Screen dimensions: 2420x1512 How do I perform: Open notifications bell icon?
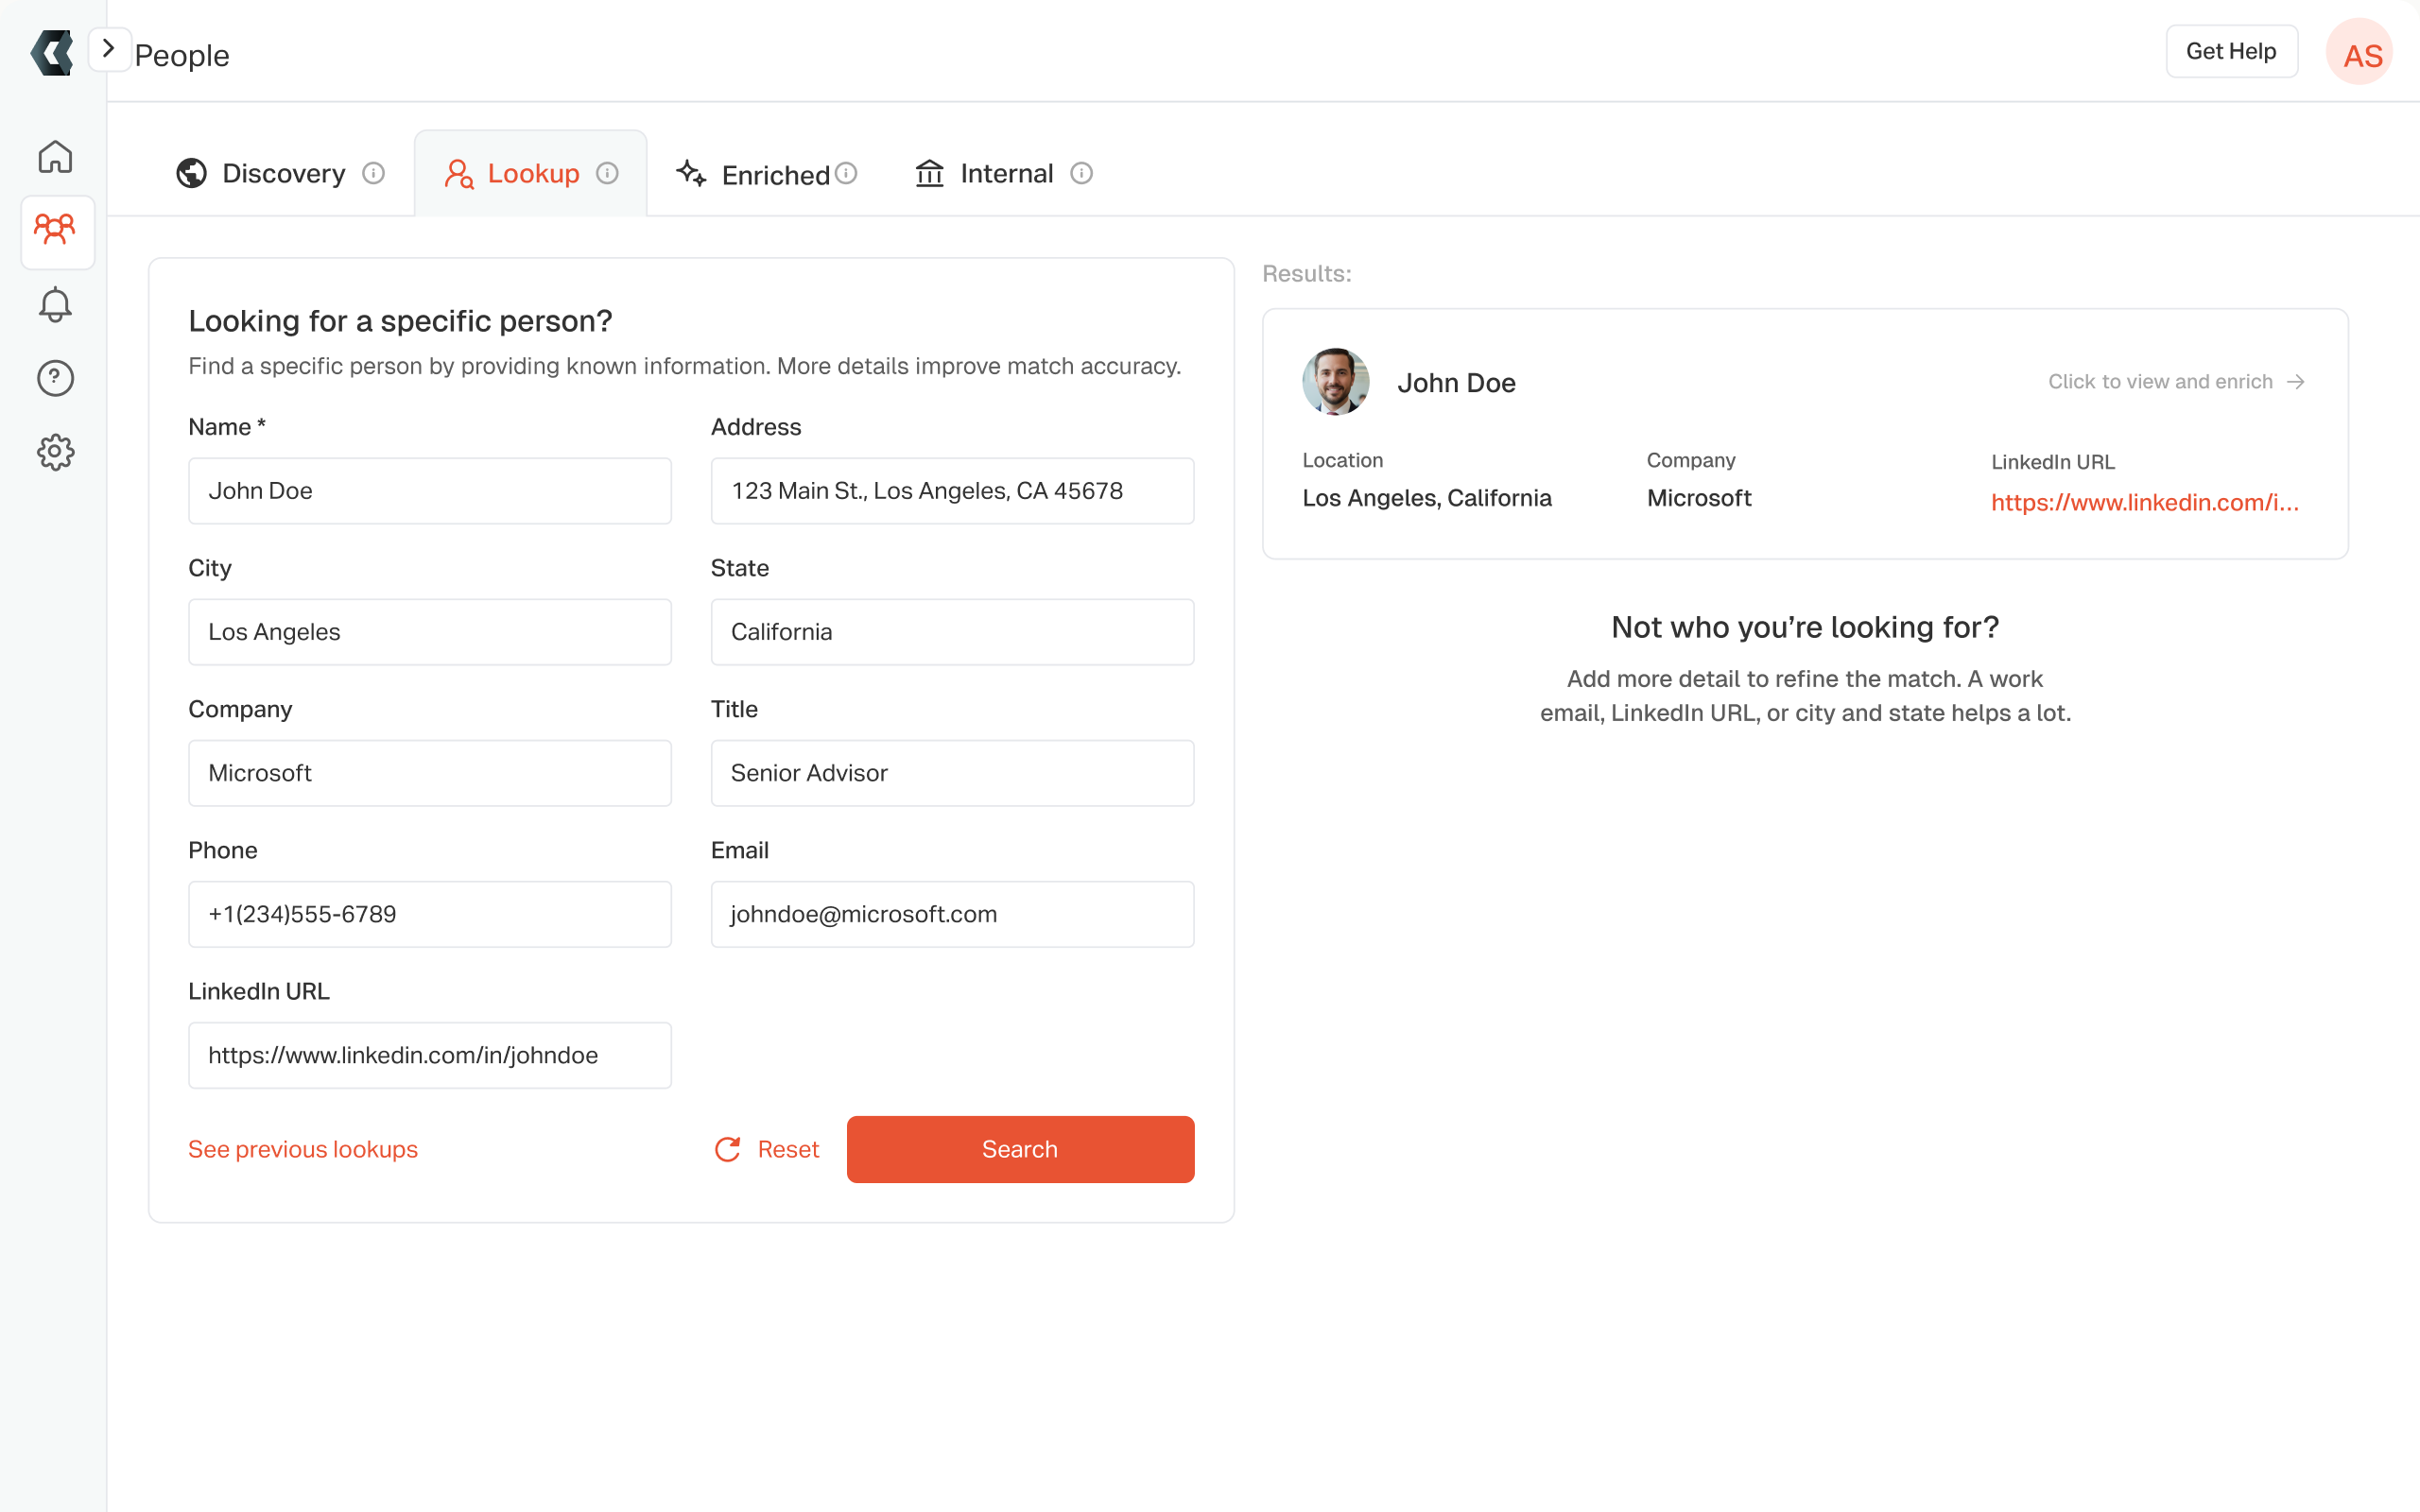[x=56, y=304]
